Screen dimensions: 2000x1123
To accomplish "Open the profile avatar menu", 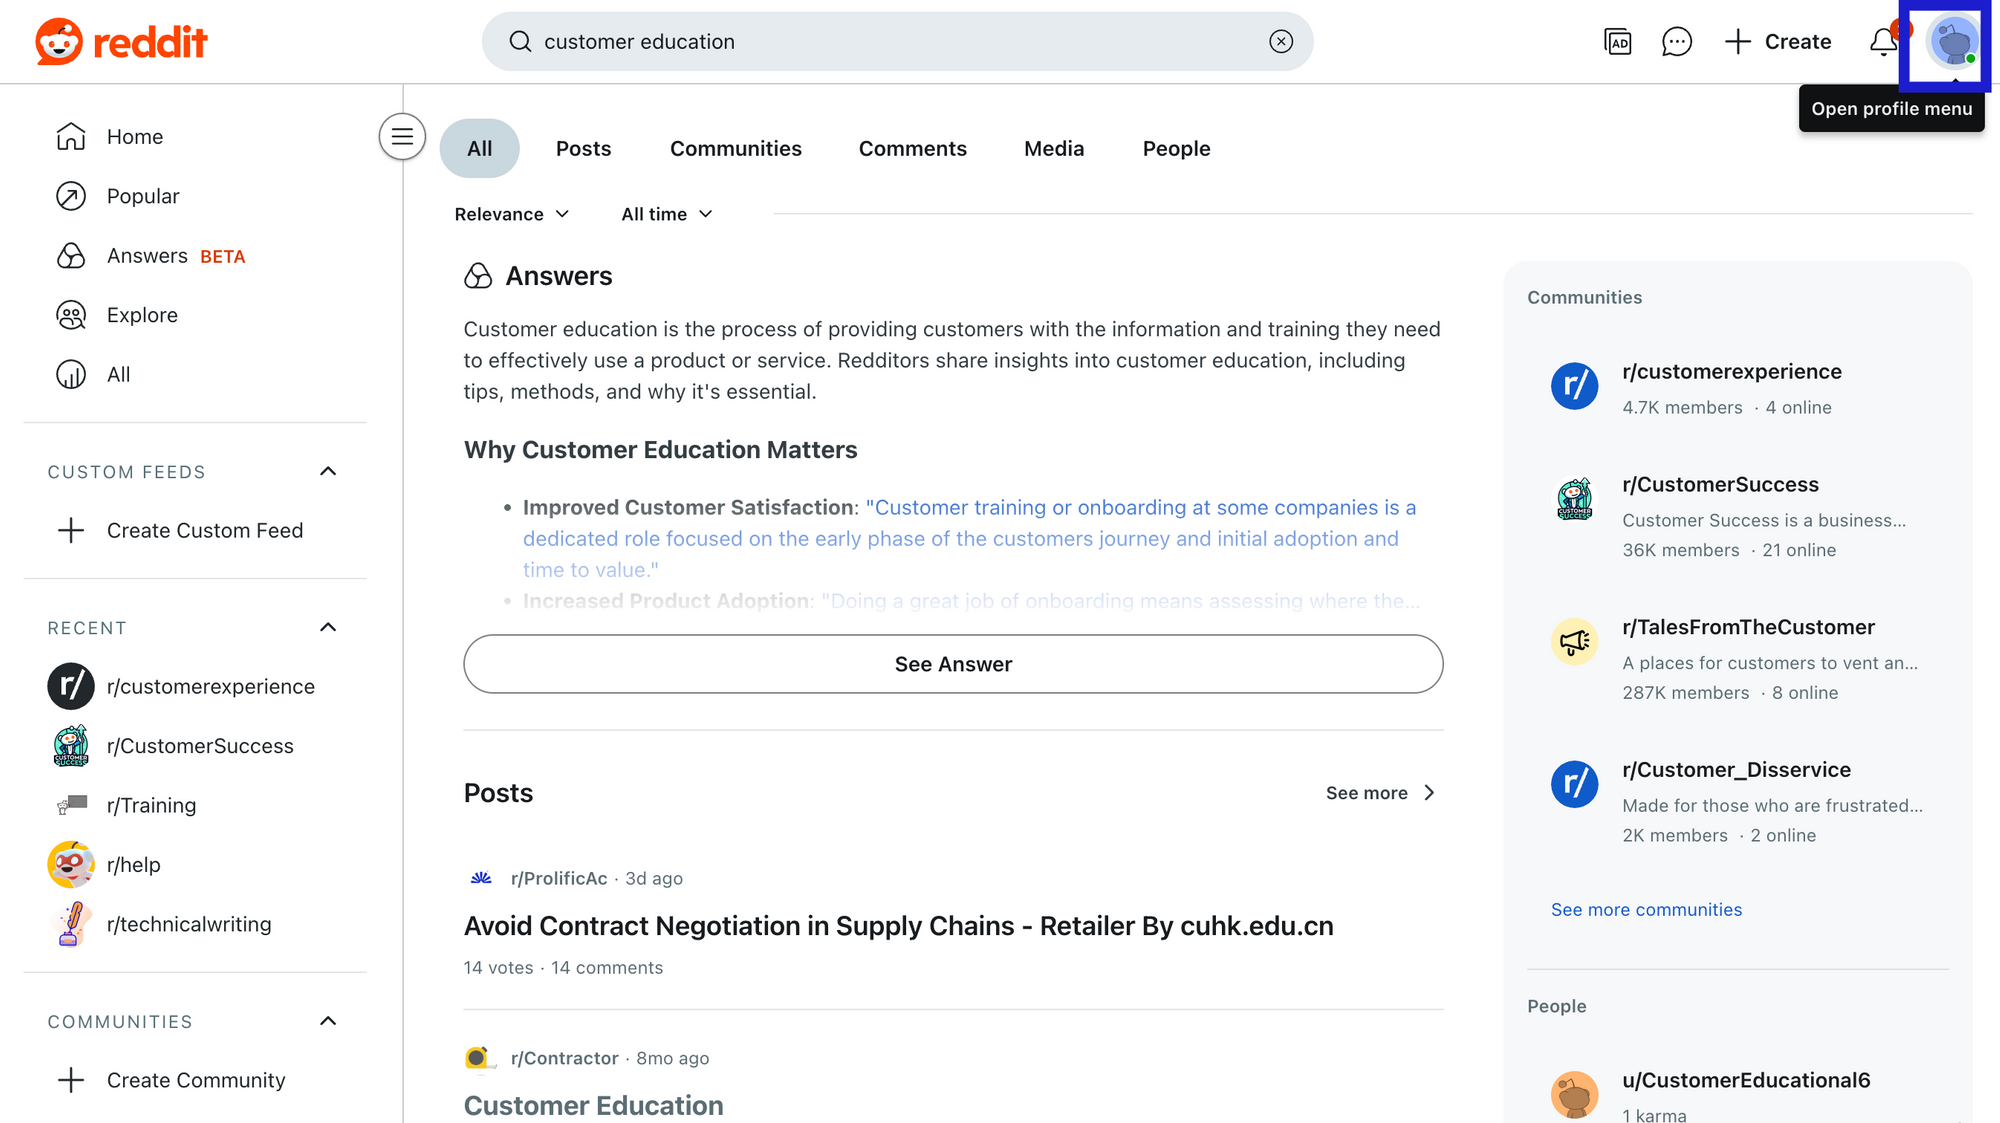I will (1953, 42).
